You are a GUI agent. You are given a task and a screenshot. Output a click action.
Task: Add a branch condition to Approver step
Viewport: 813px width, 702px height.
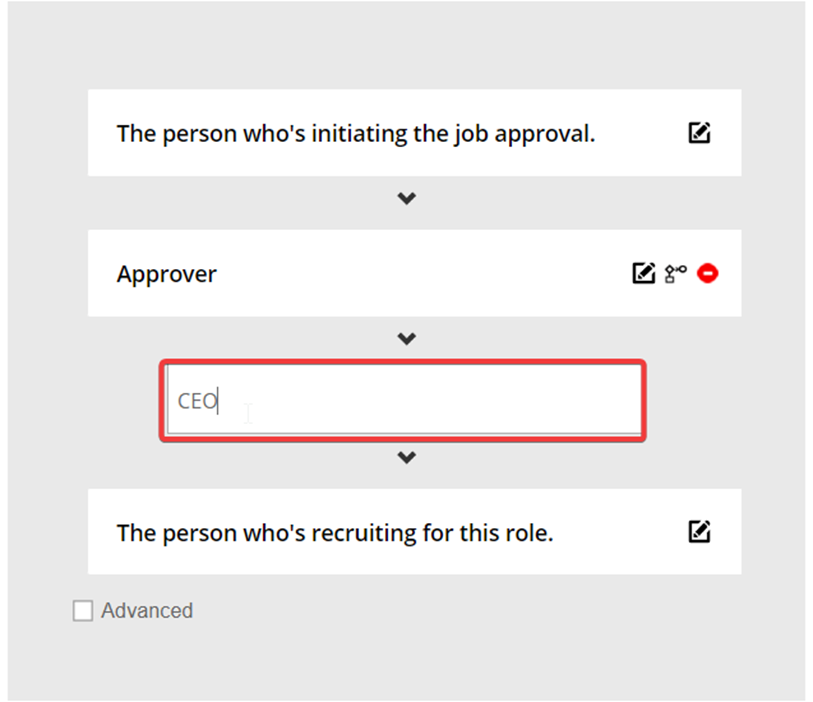click(x=676, y=274)
